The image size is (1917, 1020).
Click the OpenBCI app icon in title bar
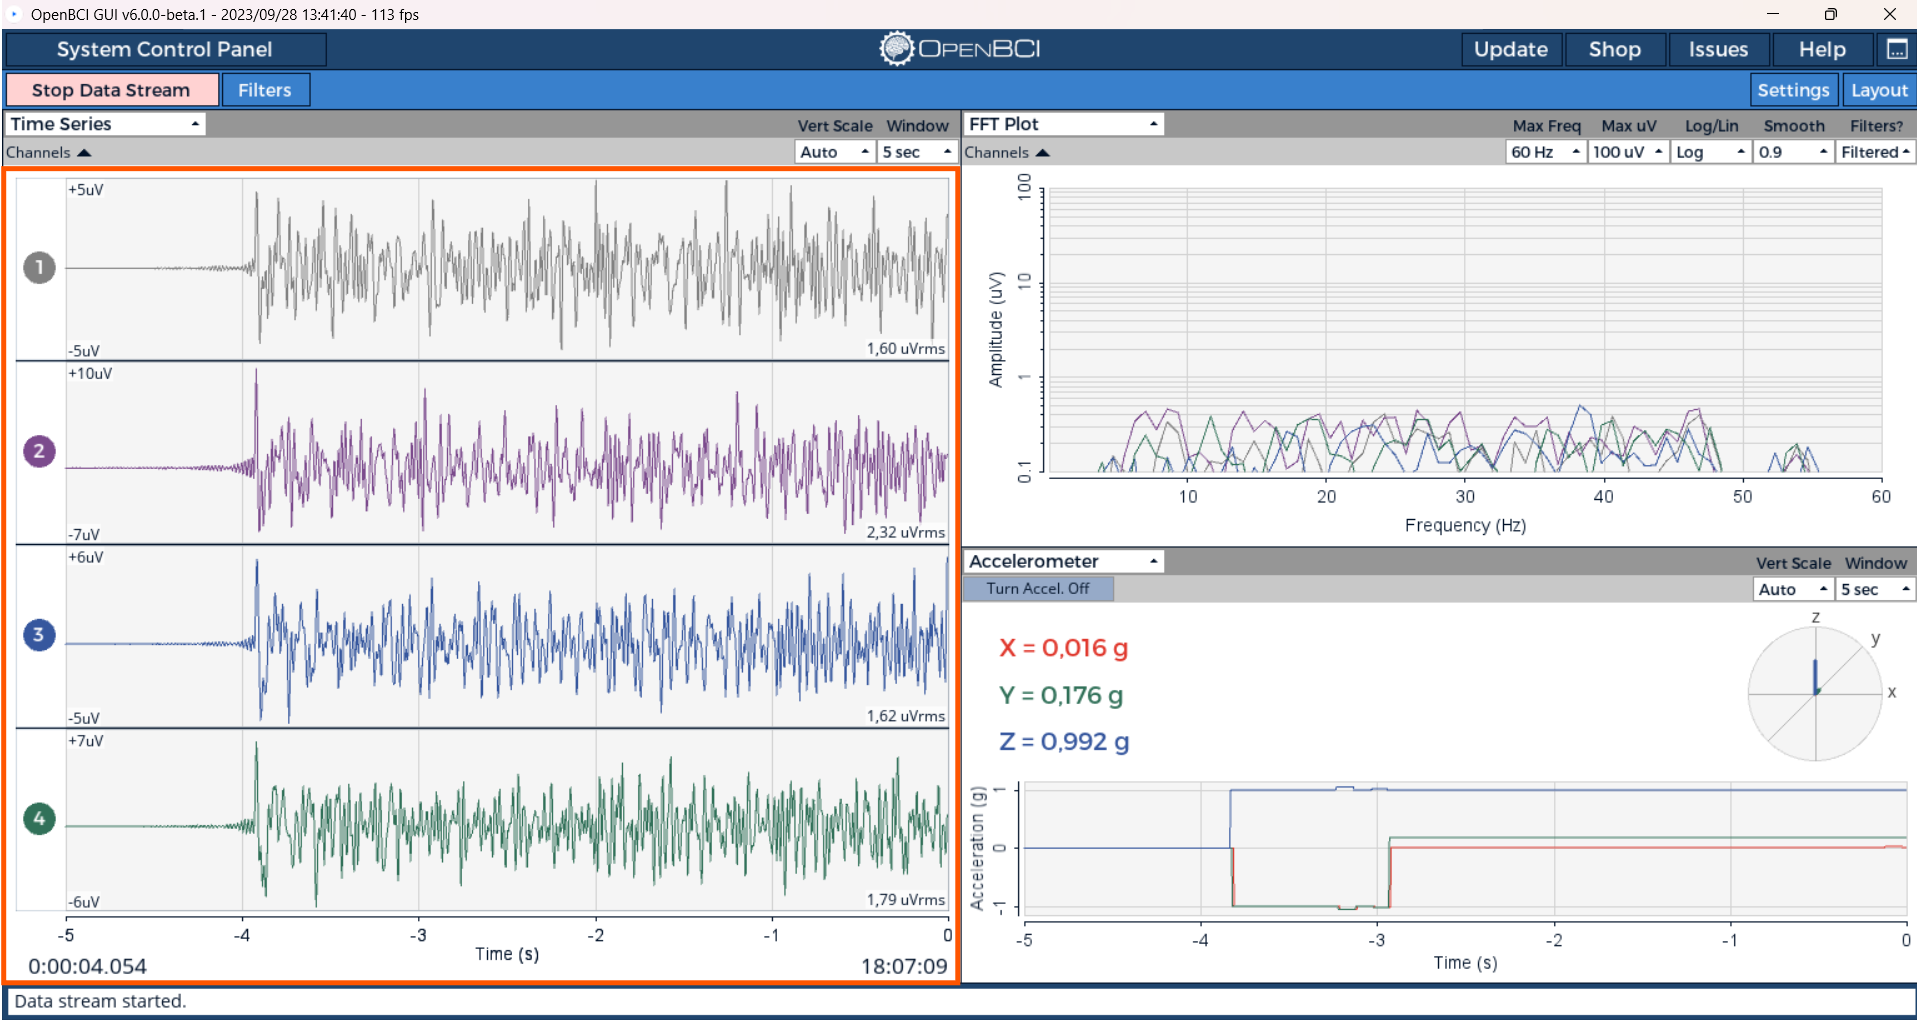pyautogui.click(x=14, y=14)
